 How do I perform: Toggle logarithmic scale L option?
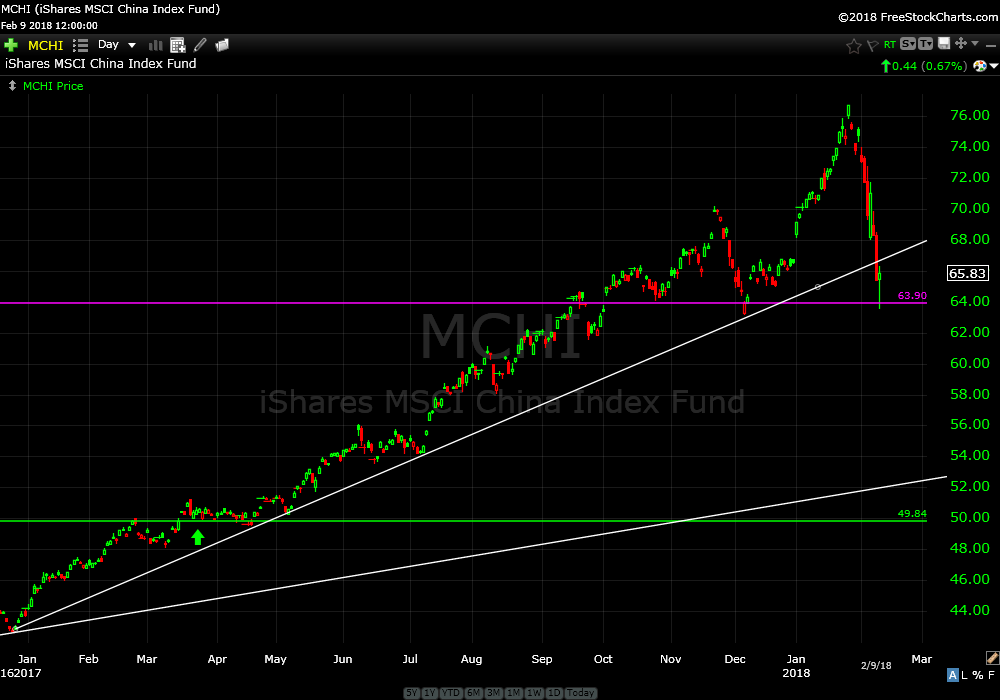pos(966,675)
